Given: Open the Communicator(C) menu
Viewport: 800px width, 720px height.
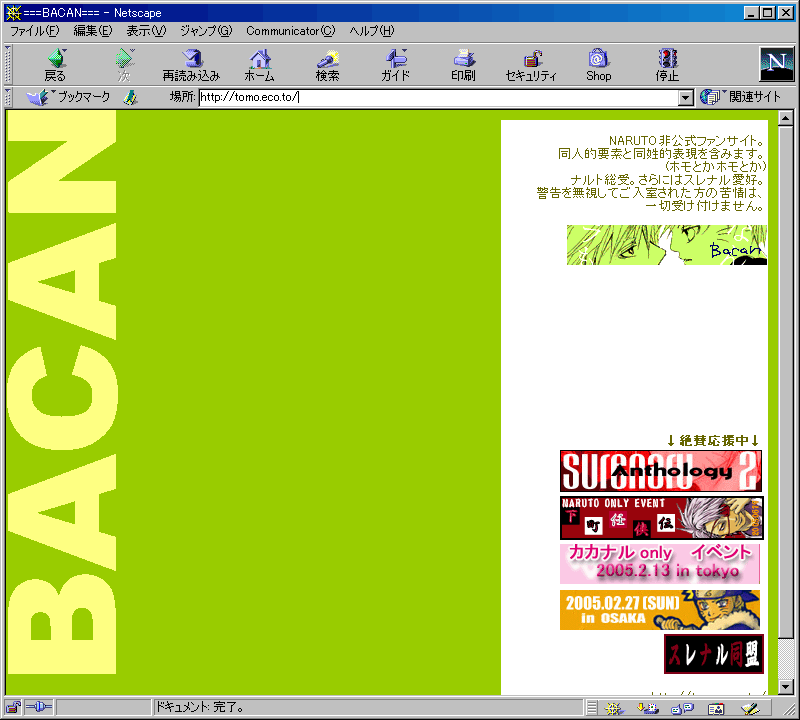Looking at the screenshot, I should [x=291, y=31].
